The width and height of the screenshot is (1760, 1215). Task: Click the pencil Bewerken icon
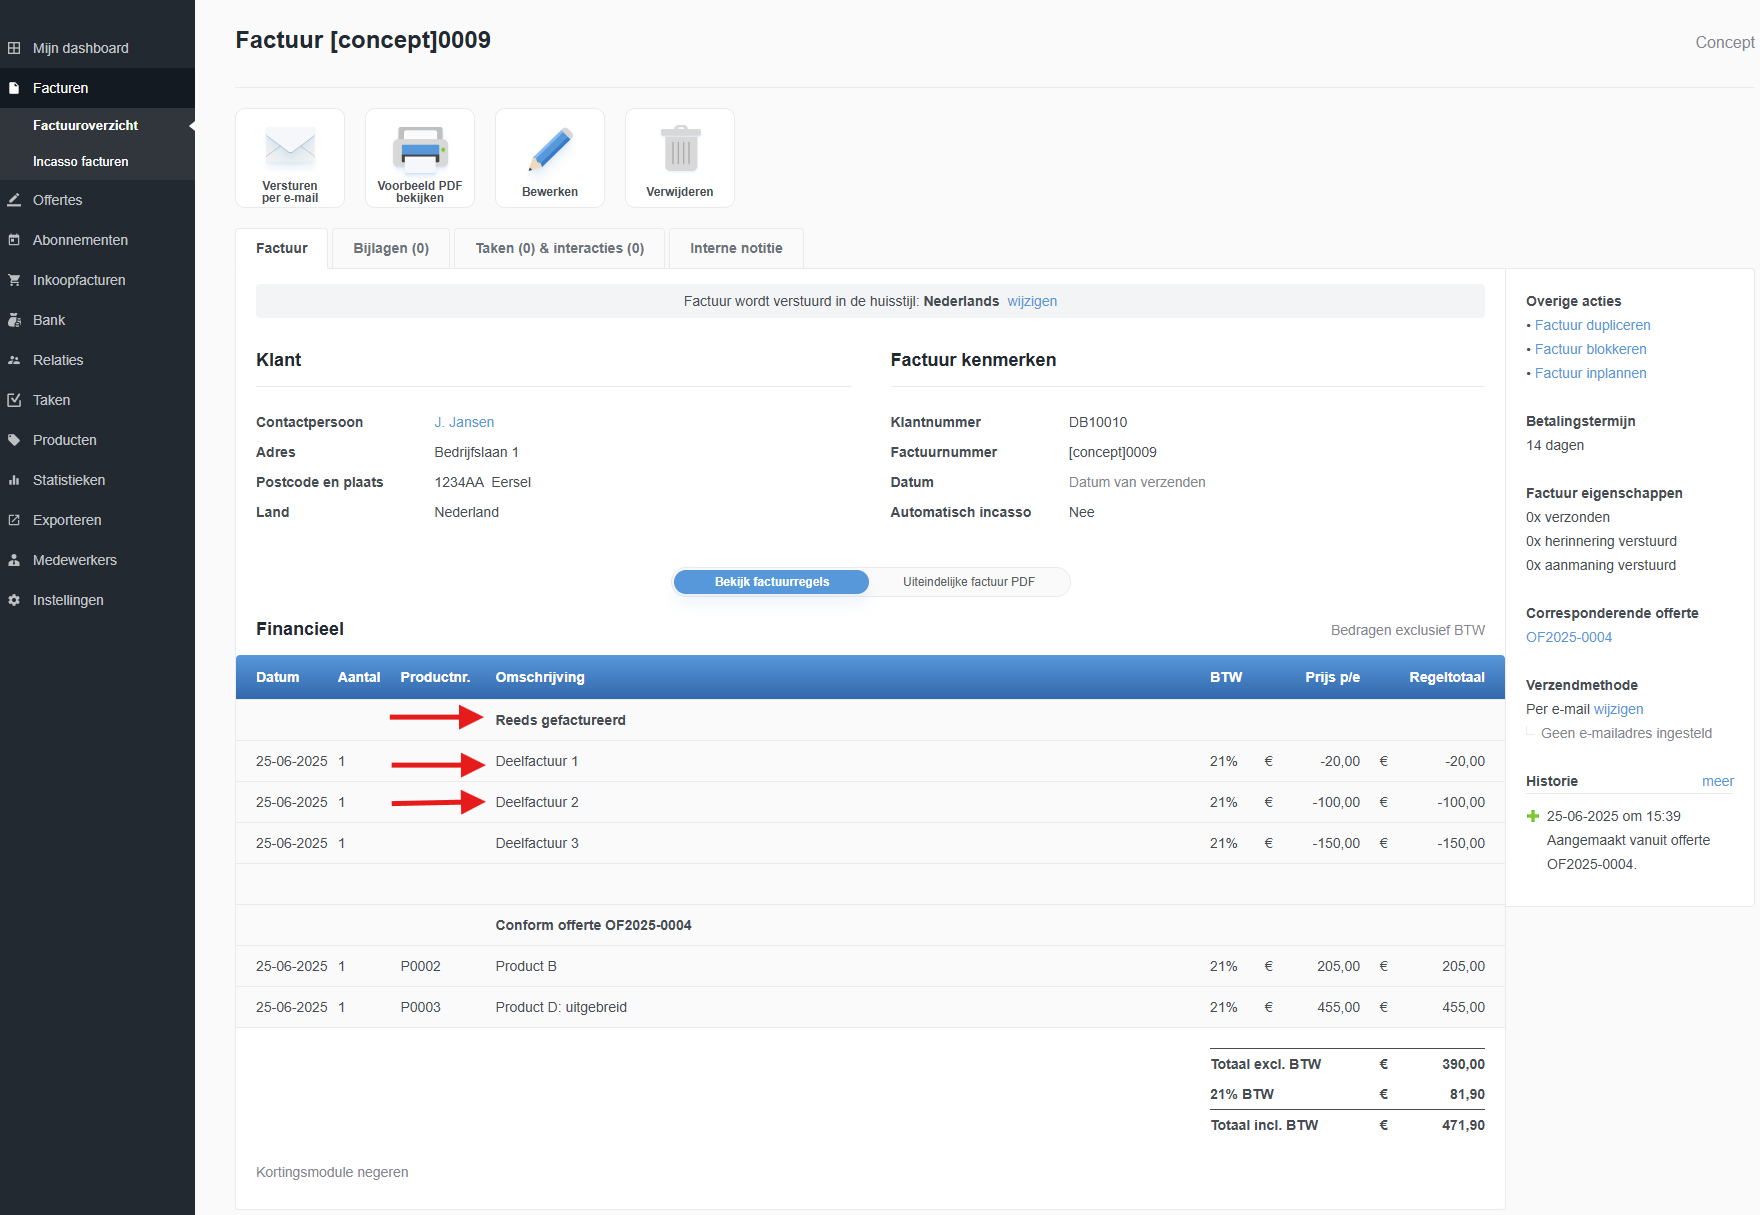pyautogui.click(x=550, y=152)
